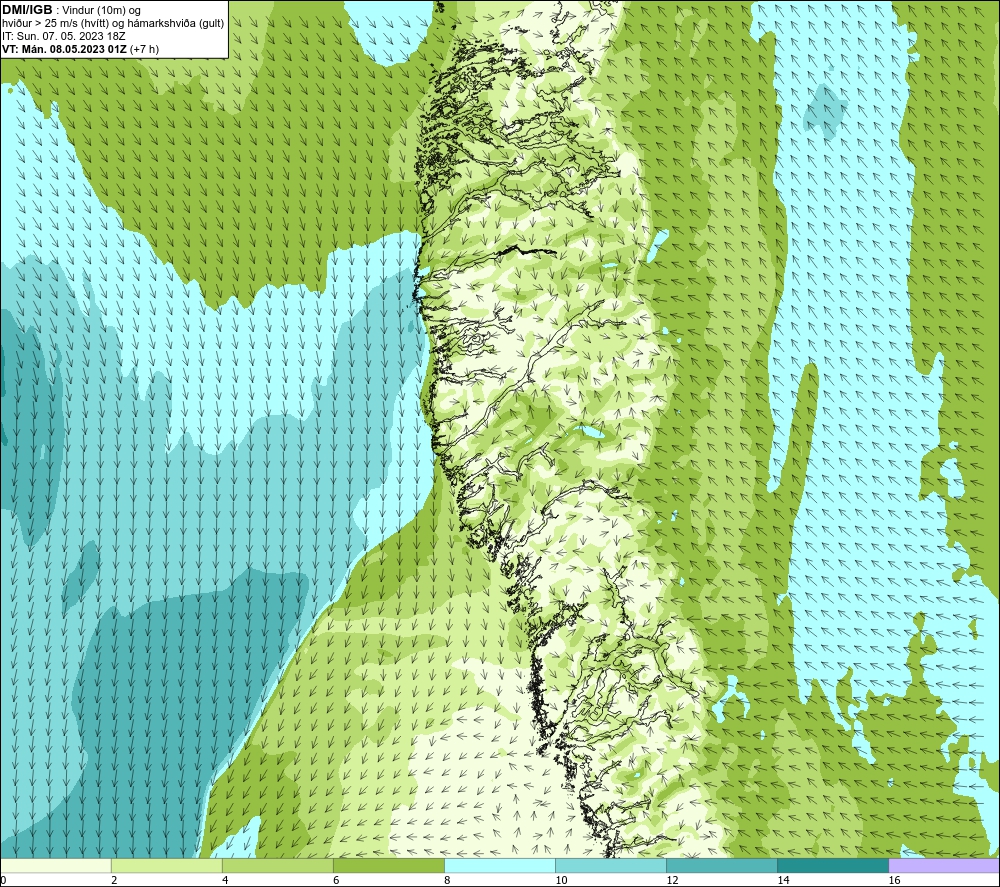Image resolution: width=1000 pixels, height=887 pixels.
Task: Click the light cyan 8–10 m/s legend swatch
Action: (x=500, y=866)
